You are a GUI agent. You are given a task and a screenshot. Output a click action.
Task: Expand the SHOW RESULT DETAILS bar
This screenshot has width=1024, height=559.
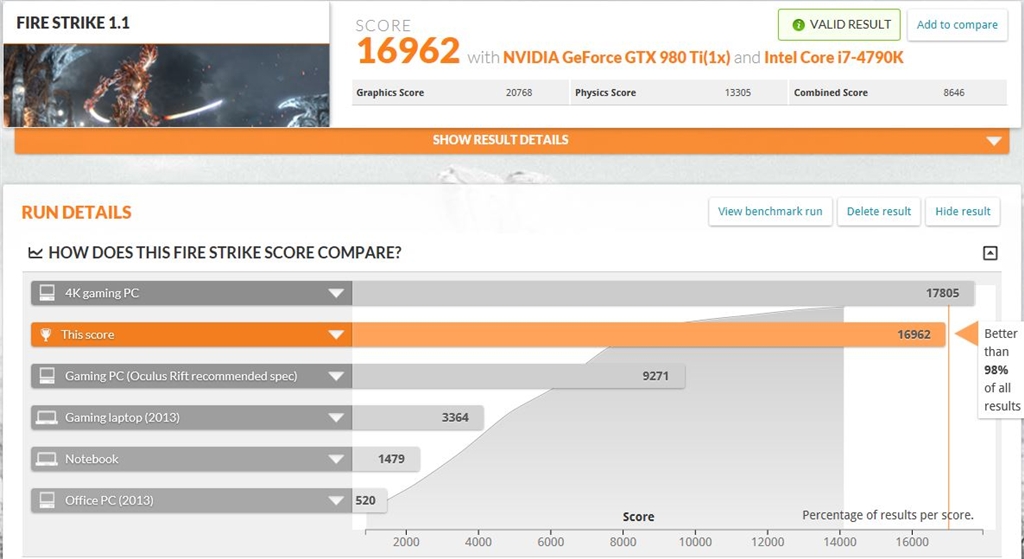click(512, 140)
